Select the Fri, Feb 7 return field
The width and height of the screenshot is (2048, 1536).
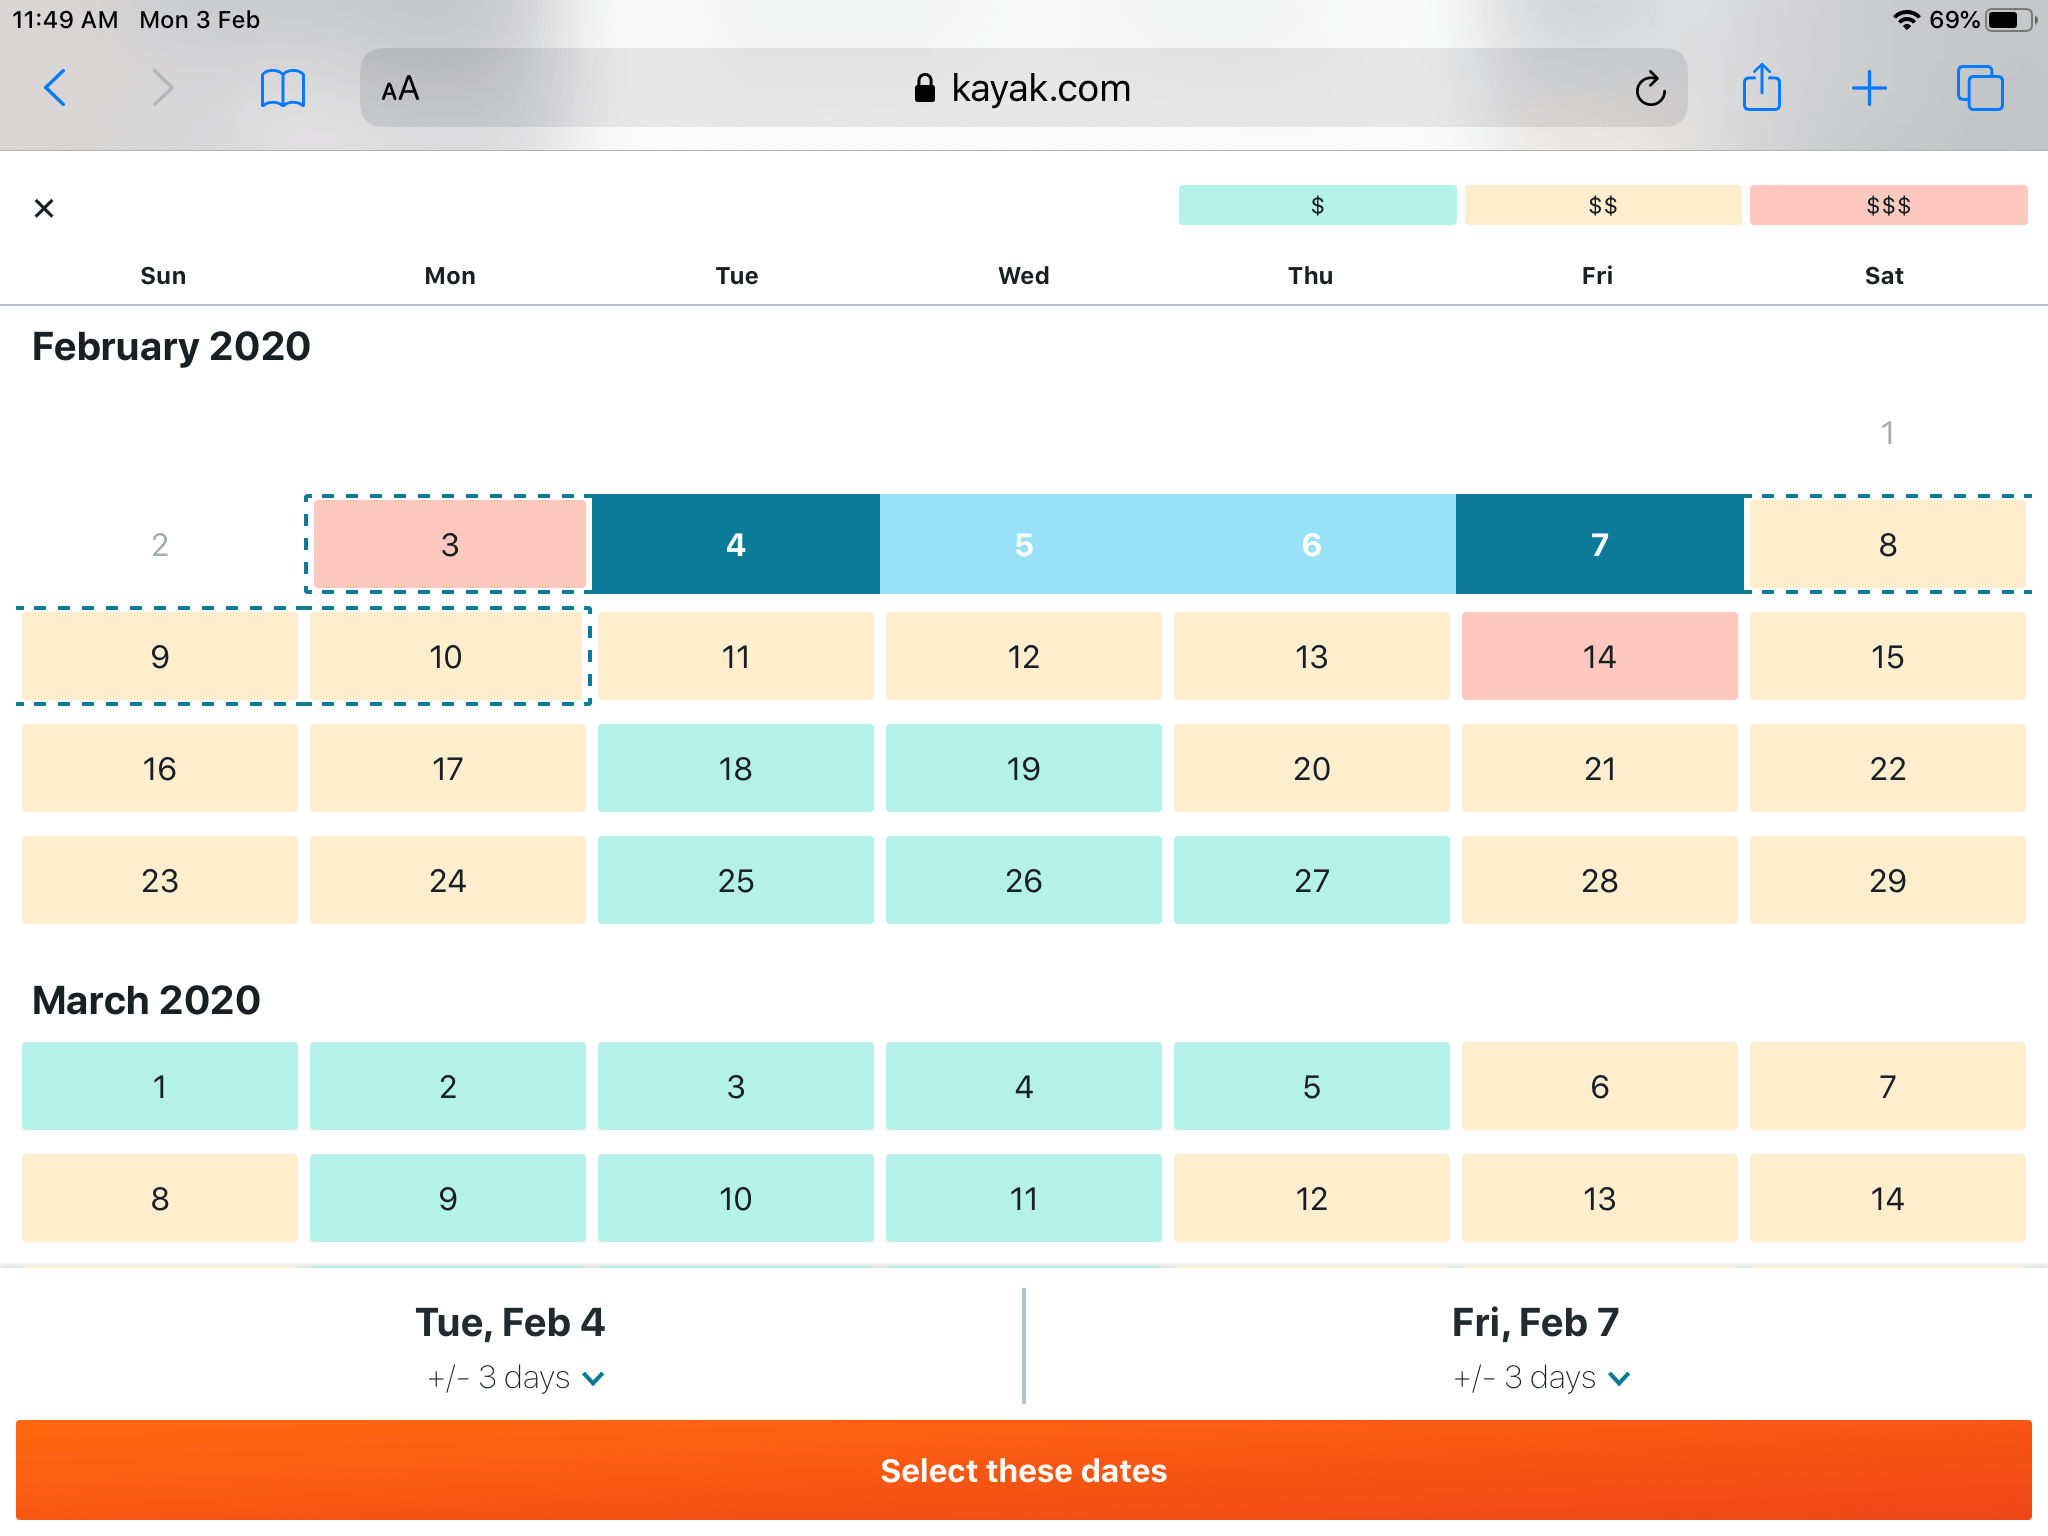tap(1535, 1323)
